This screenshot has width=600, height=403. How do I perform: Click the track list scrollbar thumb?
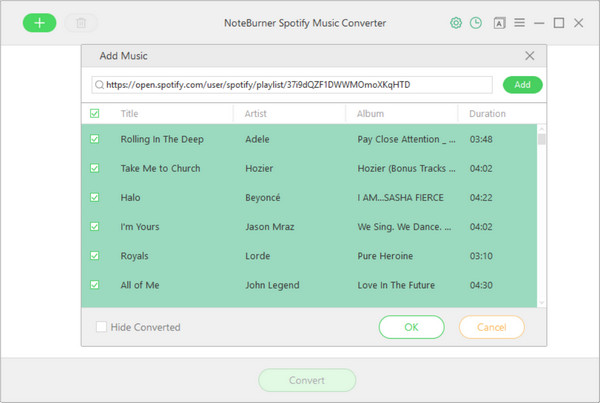[541, 139]
